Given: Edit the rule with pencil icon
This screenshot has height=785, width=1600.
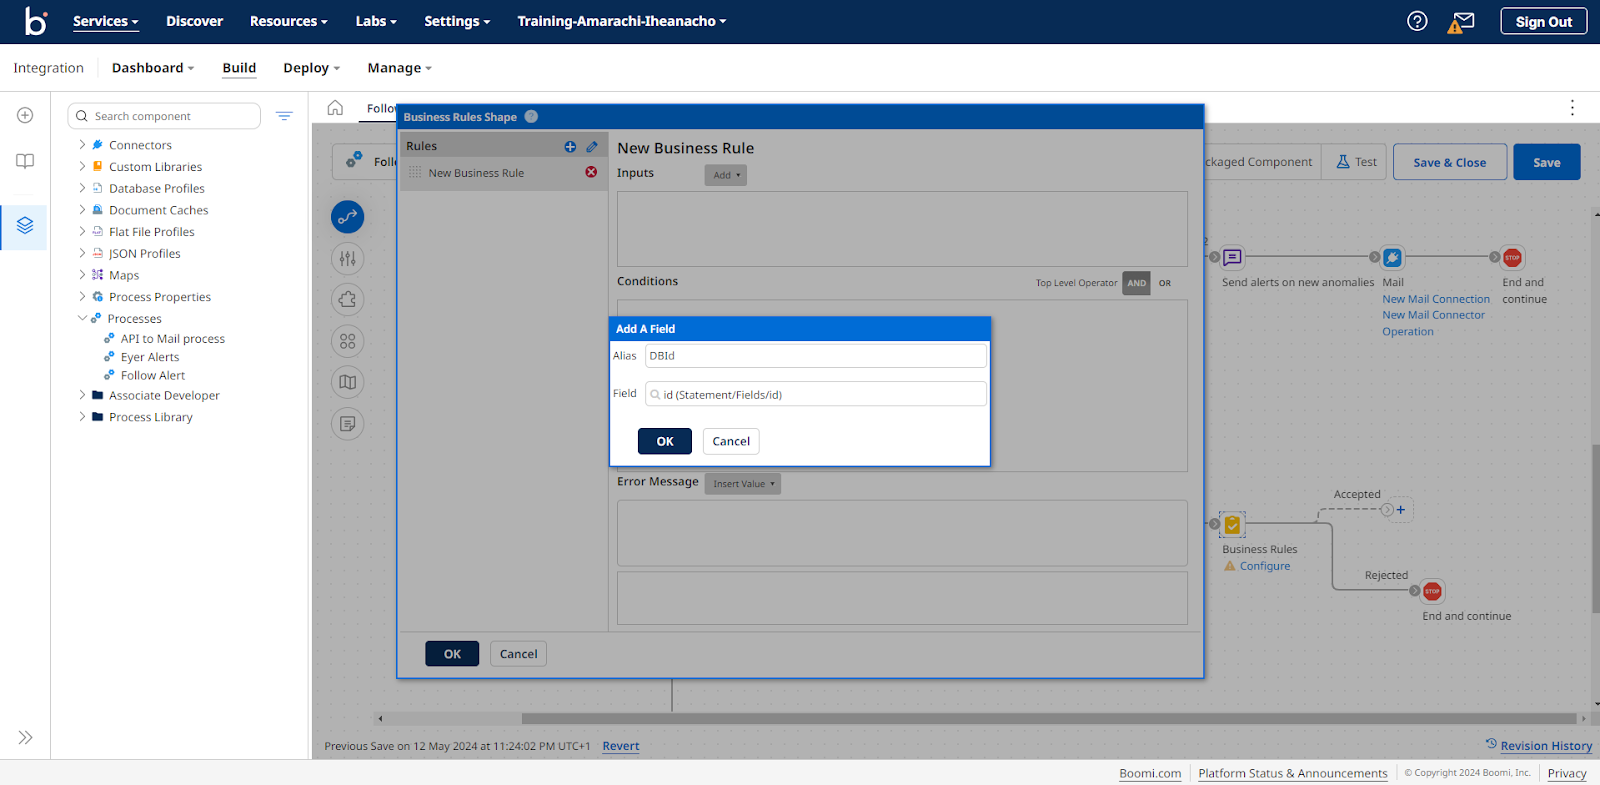Looking at the screenshot, I should [592, 146].
